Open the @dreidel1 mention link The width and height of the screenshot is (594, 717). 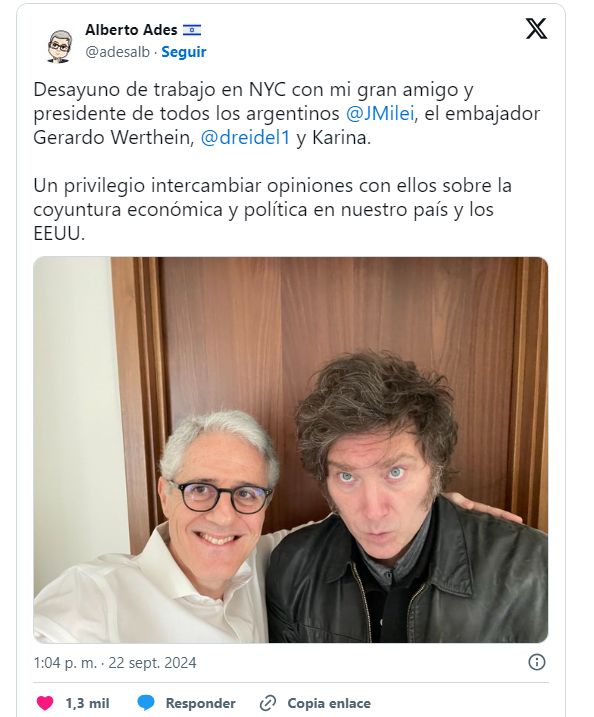(246, 138)
